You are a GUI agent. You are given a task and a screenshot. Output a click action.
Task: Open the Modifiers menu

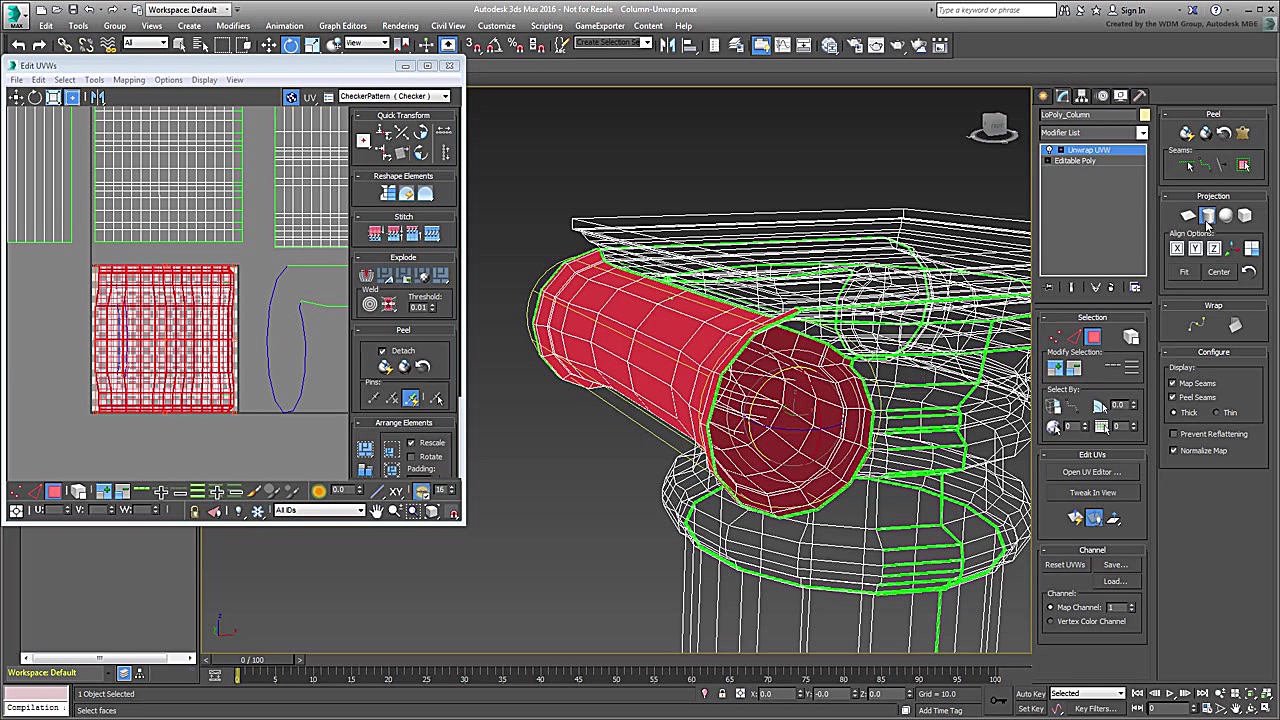click(x=233, y=26)
